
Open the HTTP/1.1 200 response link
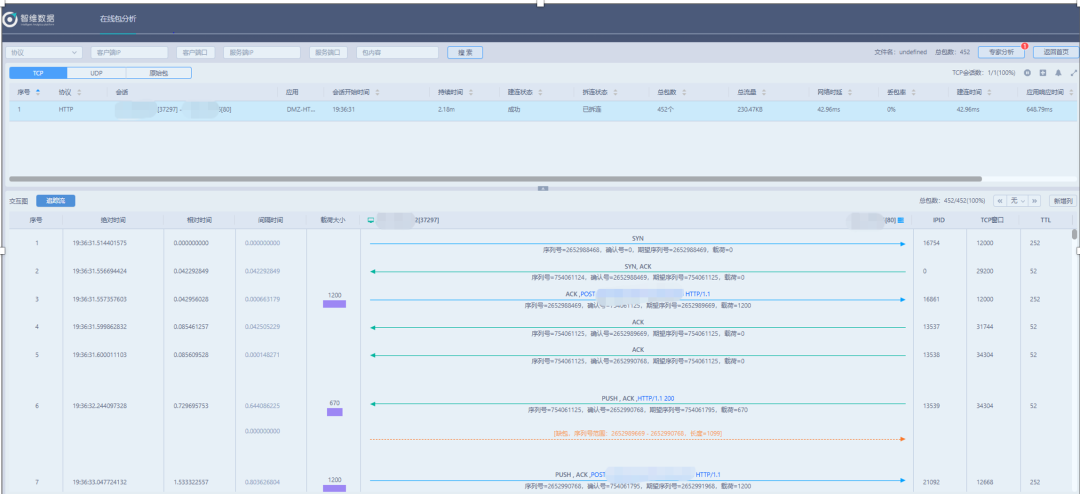[x=656, y=398]
